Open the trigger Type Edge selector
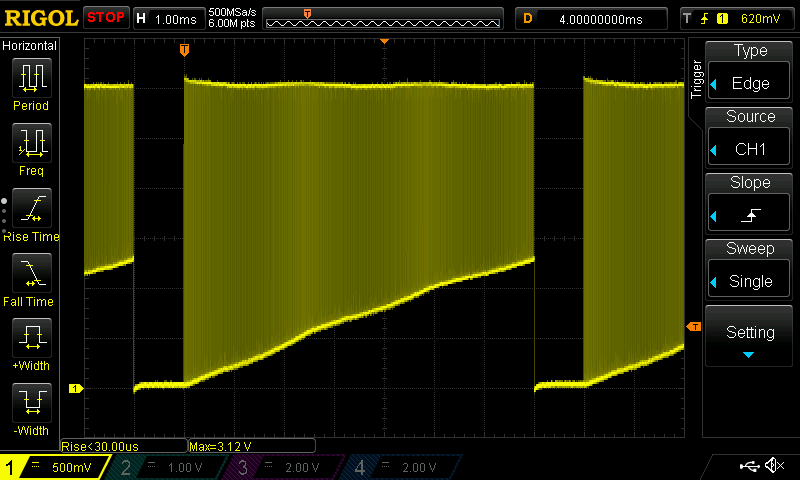 (750, 69)
